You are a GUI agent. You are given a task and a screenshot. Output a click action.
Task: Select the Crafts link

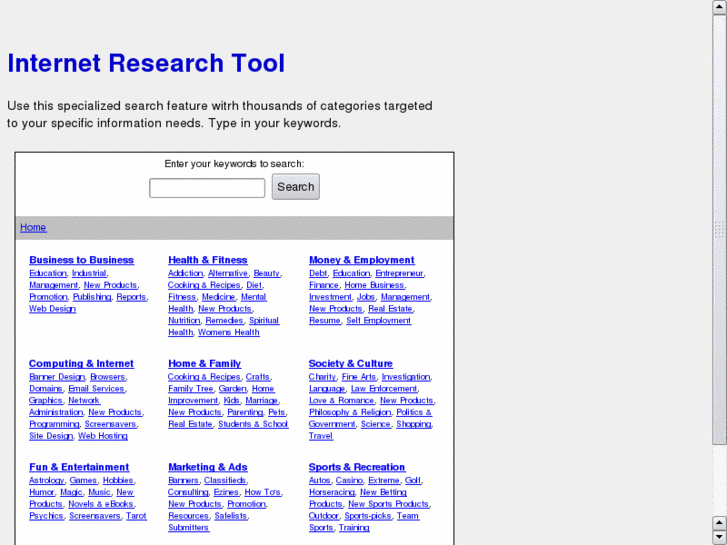257,377
